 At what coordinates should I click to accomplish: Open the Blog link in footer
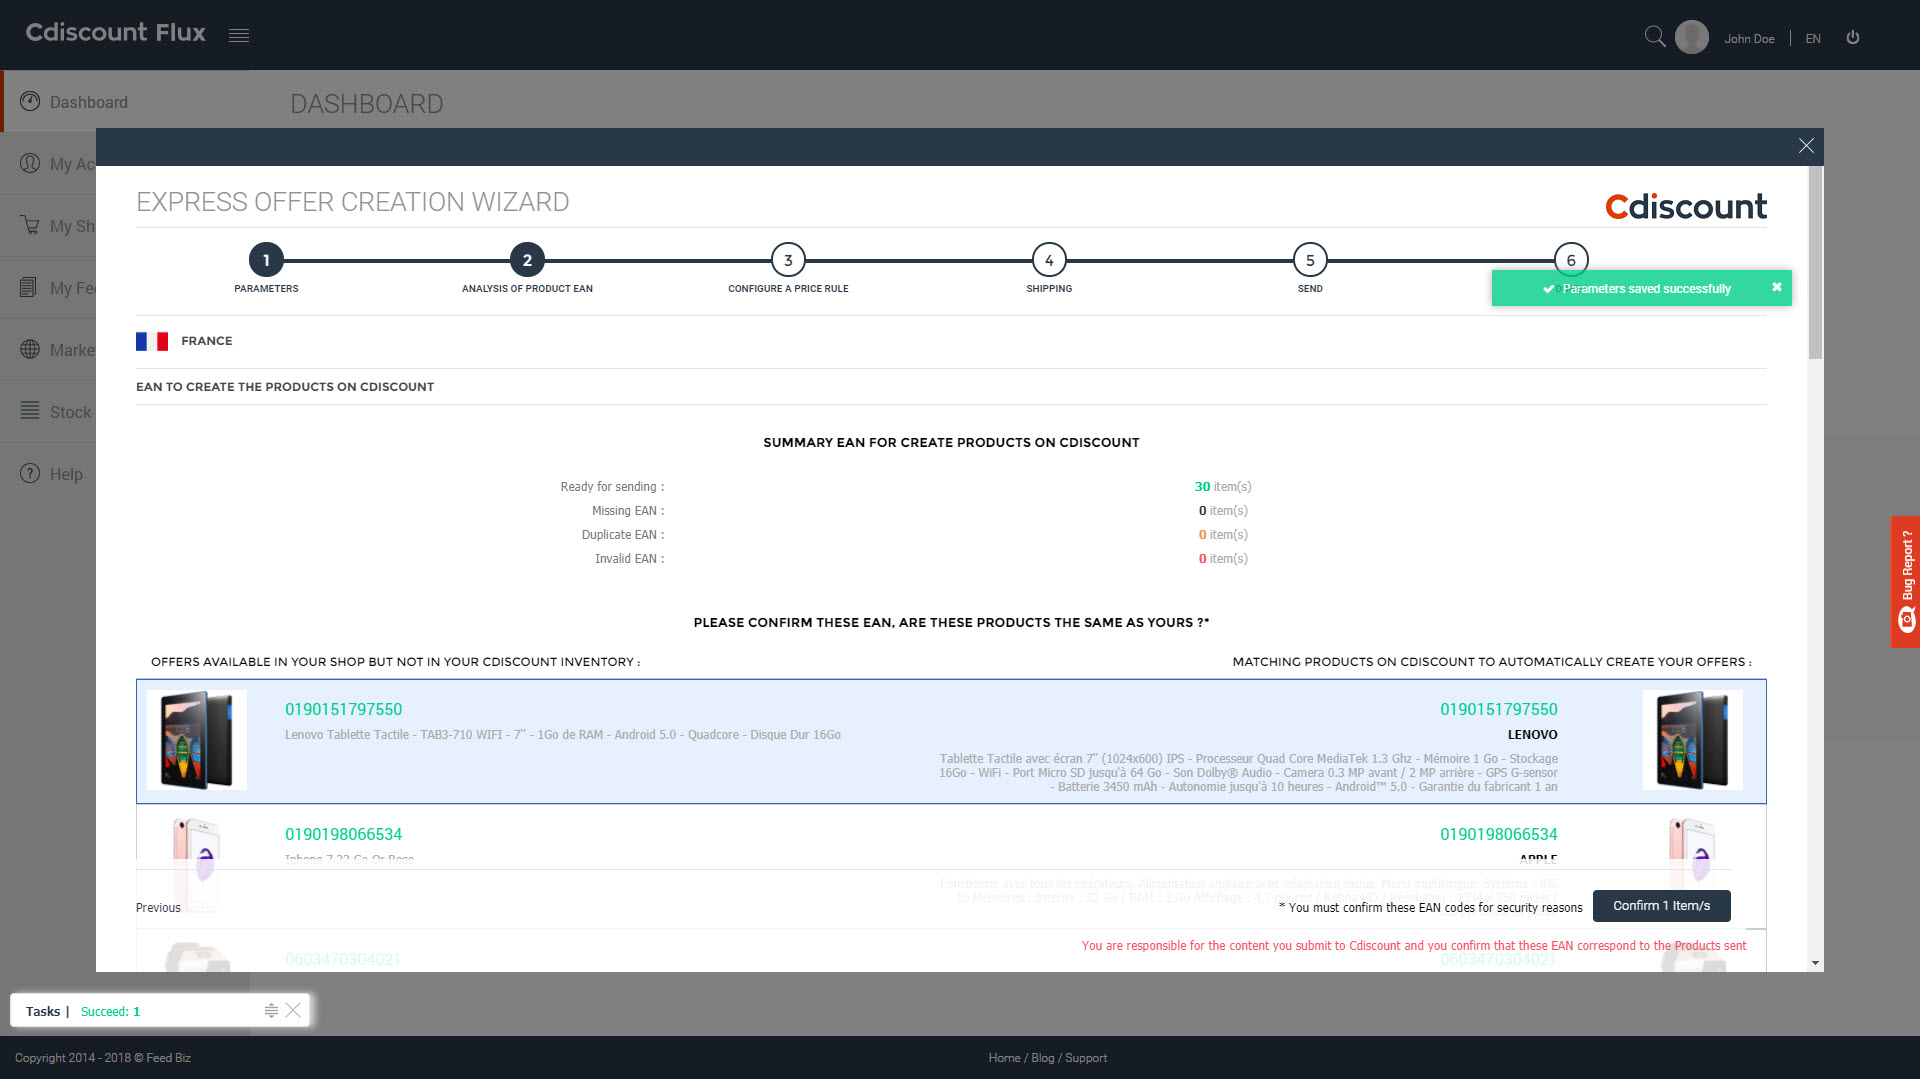(1042, 1058)
